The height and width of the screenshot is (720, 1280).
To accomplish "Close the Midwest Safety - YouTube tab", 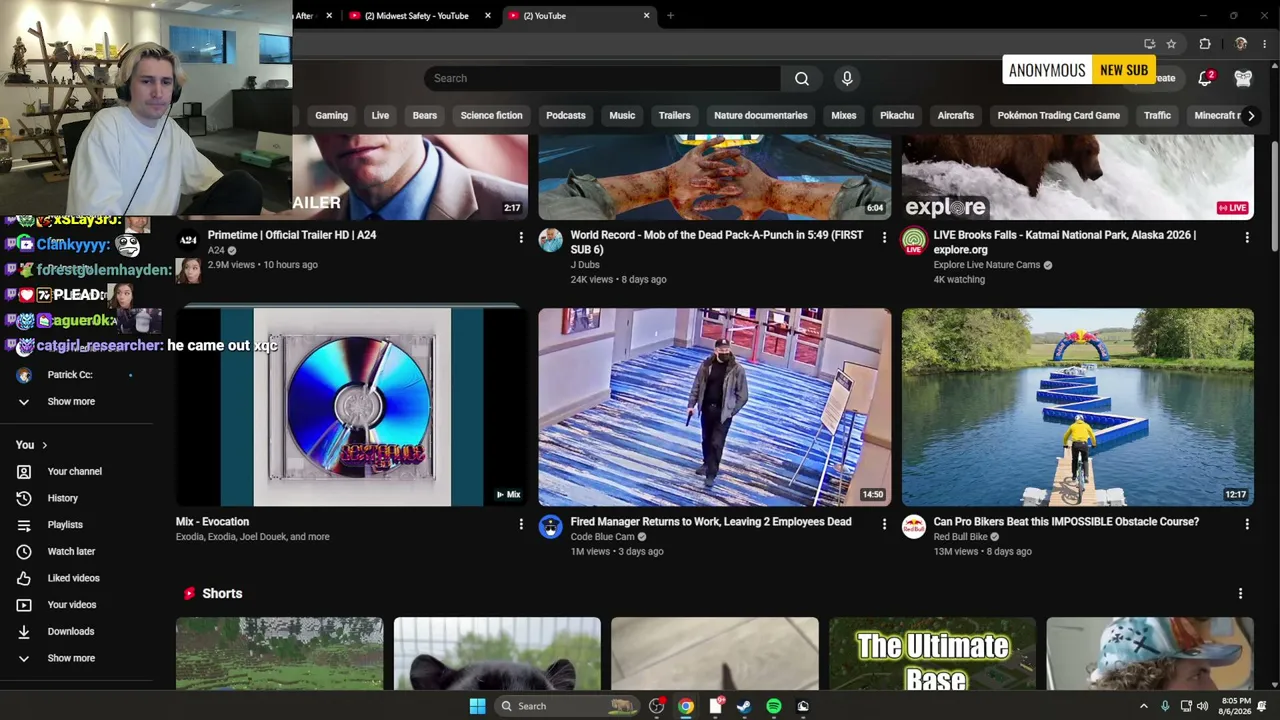I will (488, 16).
